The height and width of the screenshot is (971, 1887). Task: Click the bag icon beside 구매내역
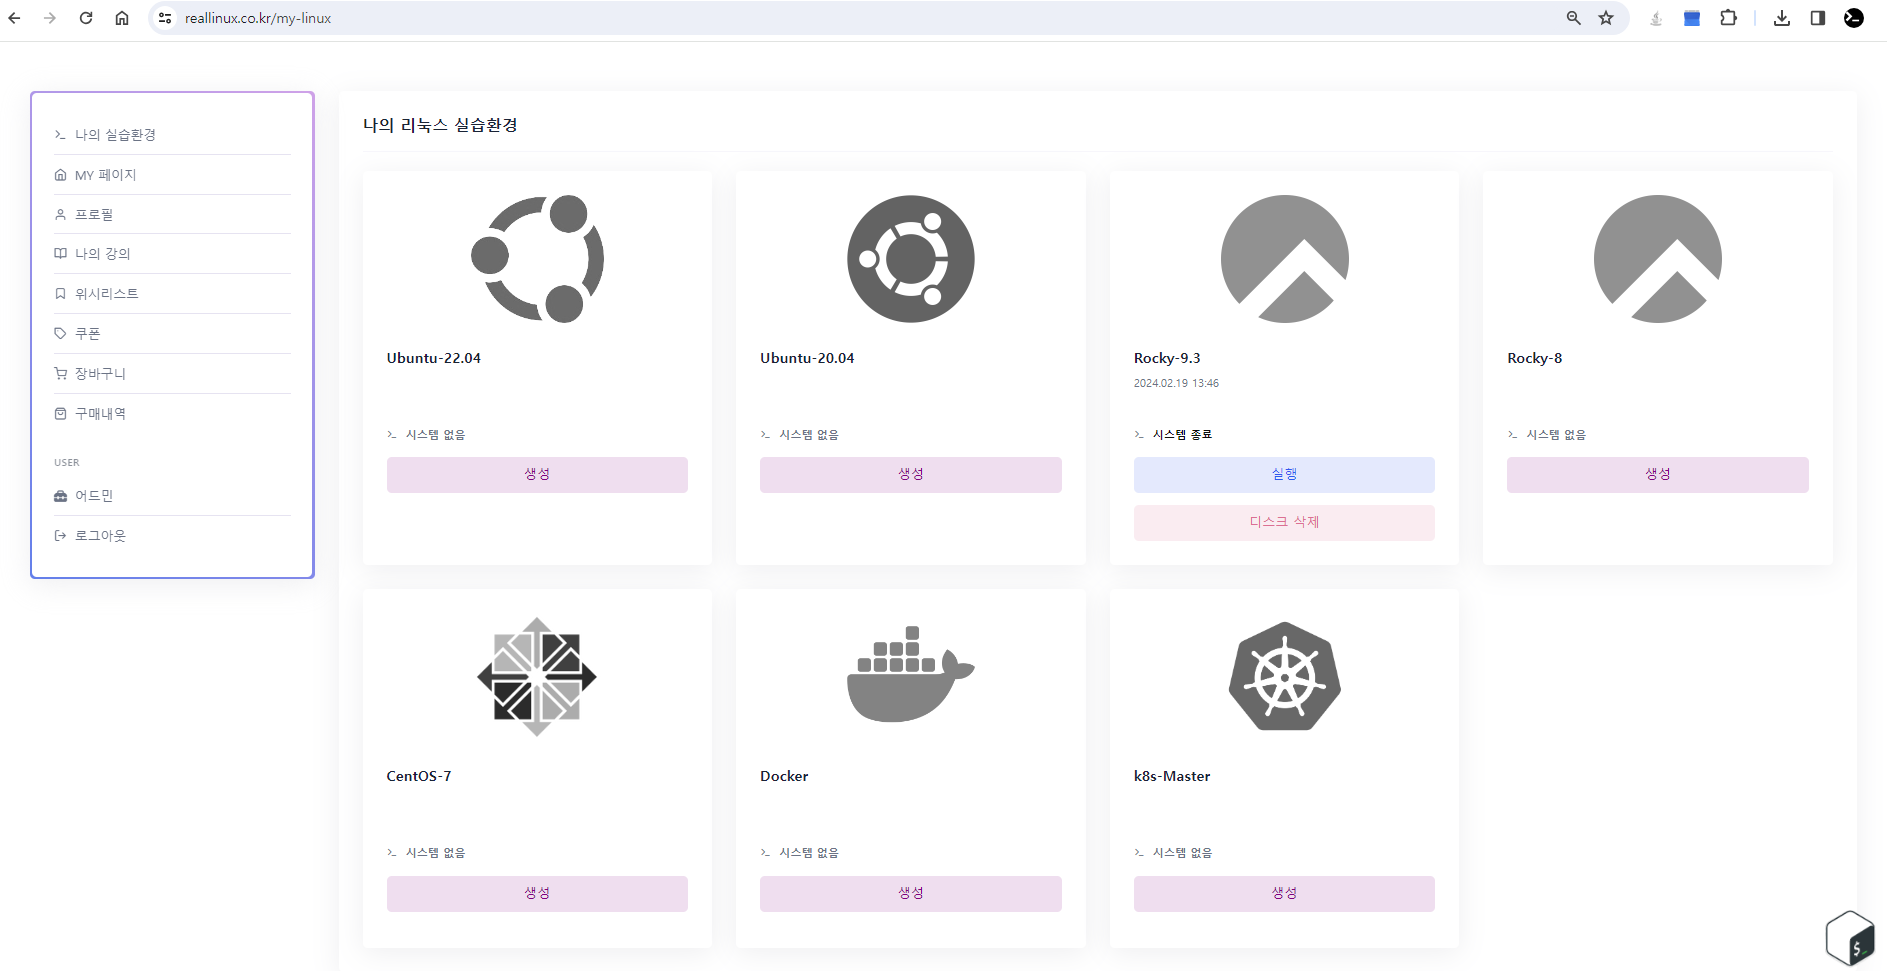[60, 414]
